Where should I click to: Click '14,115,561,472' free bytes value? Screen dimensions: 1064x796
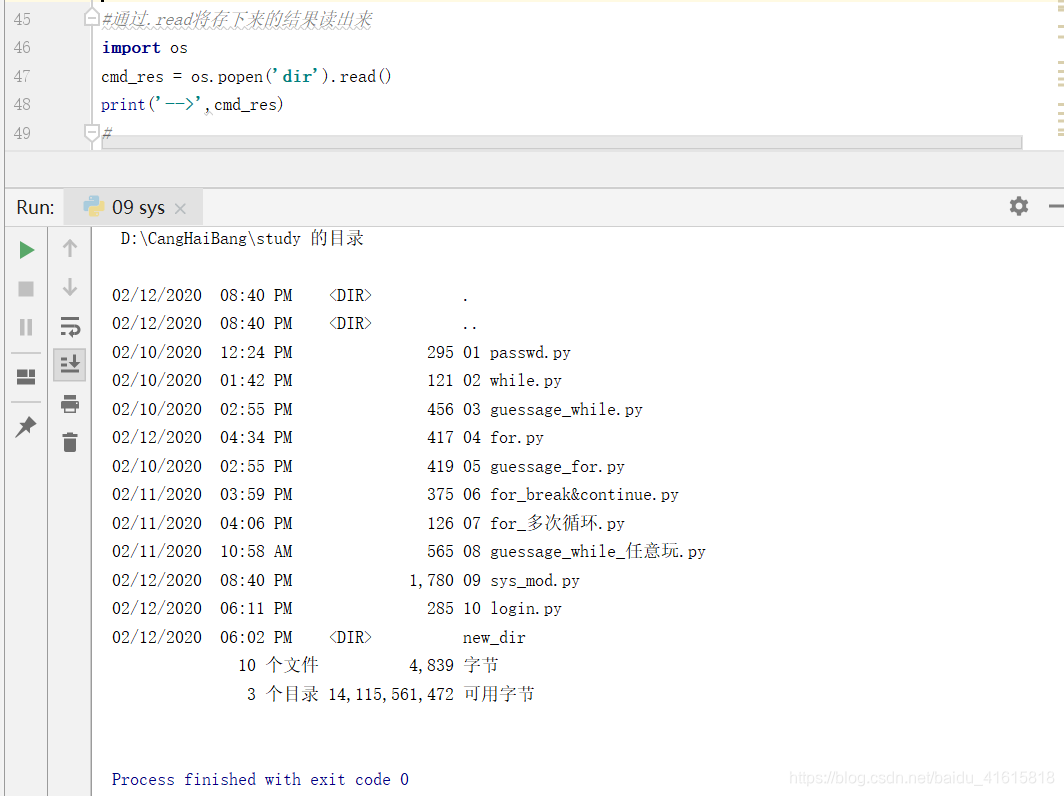[x=391, y=694]
